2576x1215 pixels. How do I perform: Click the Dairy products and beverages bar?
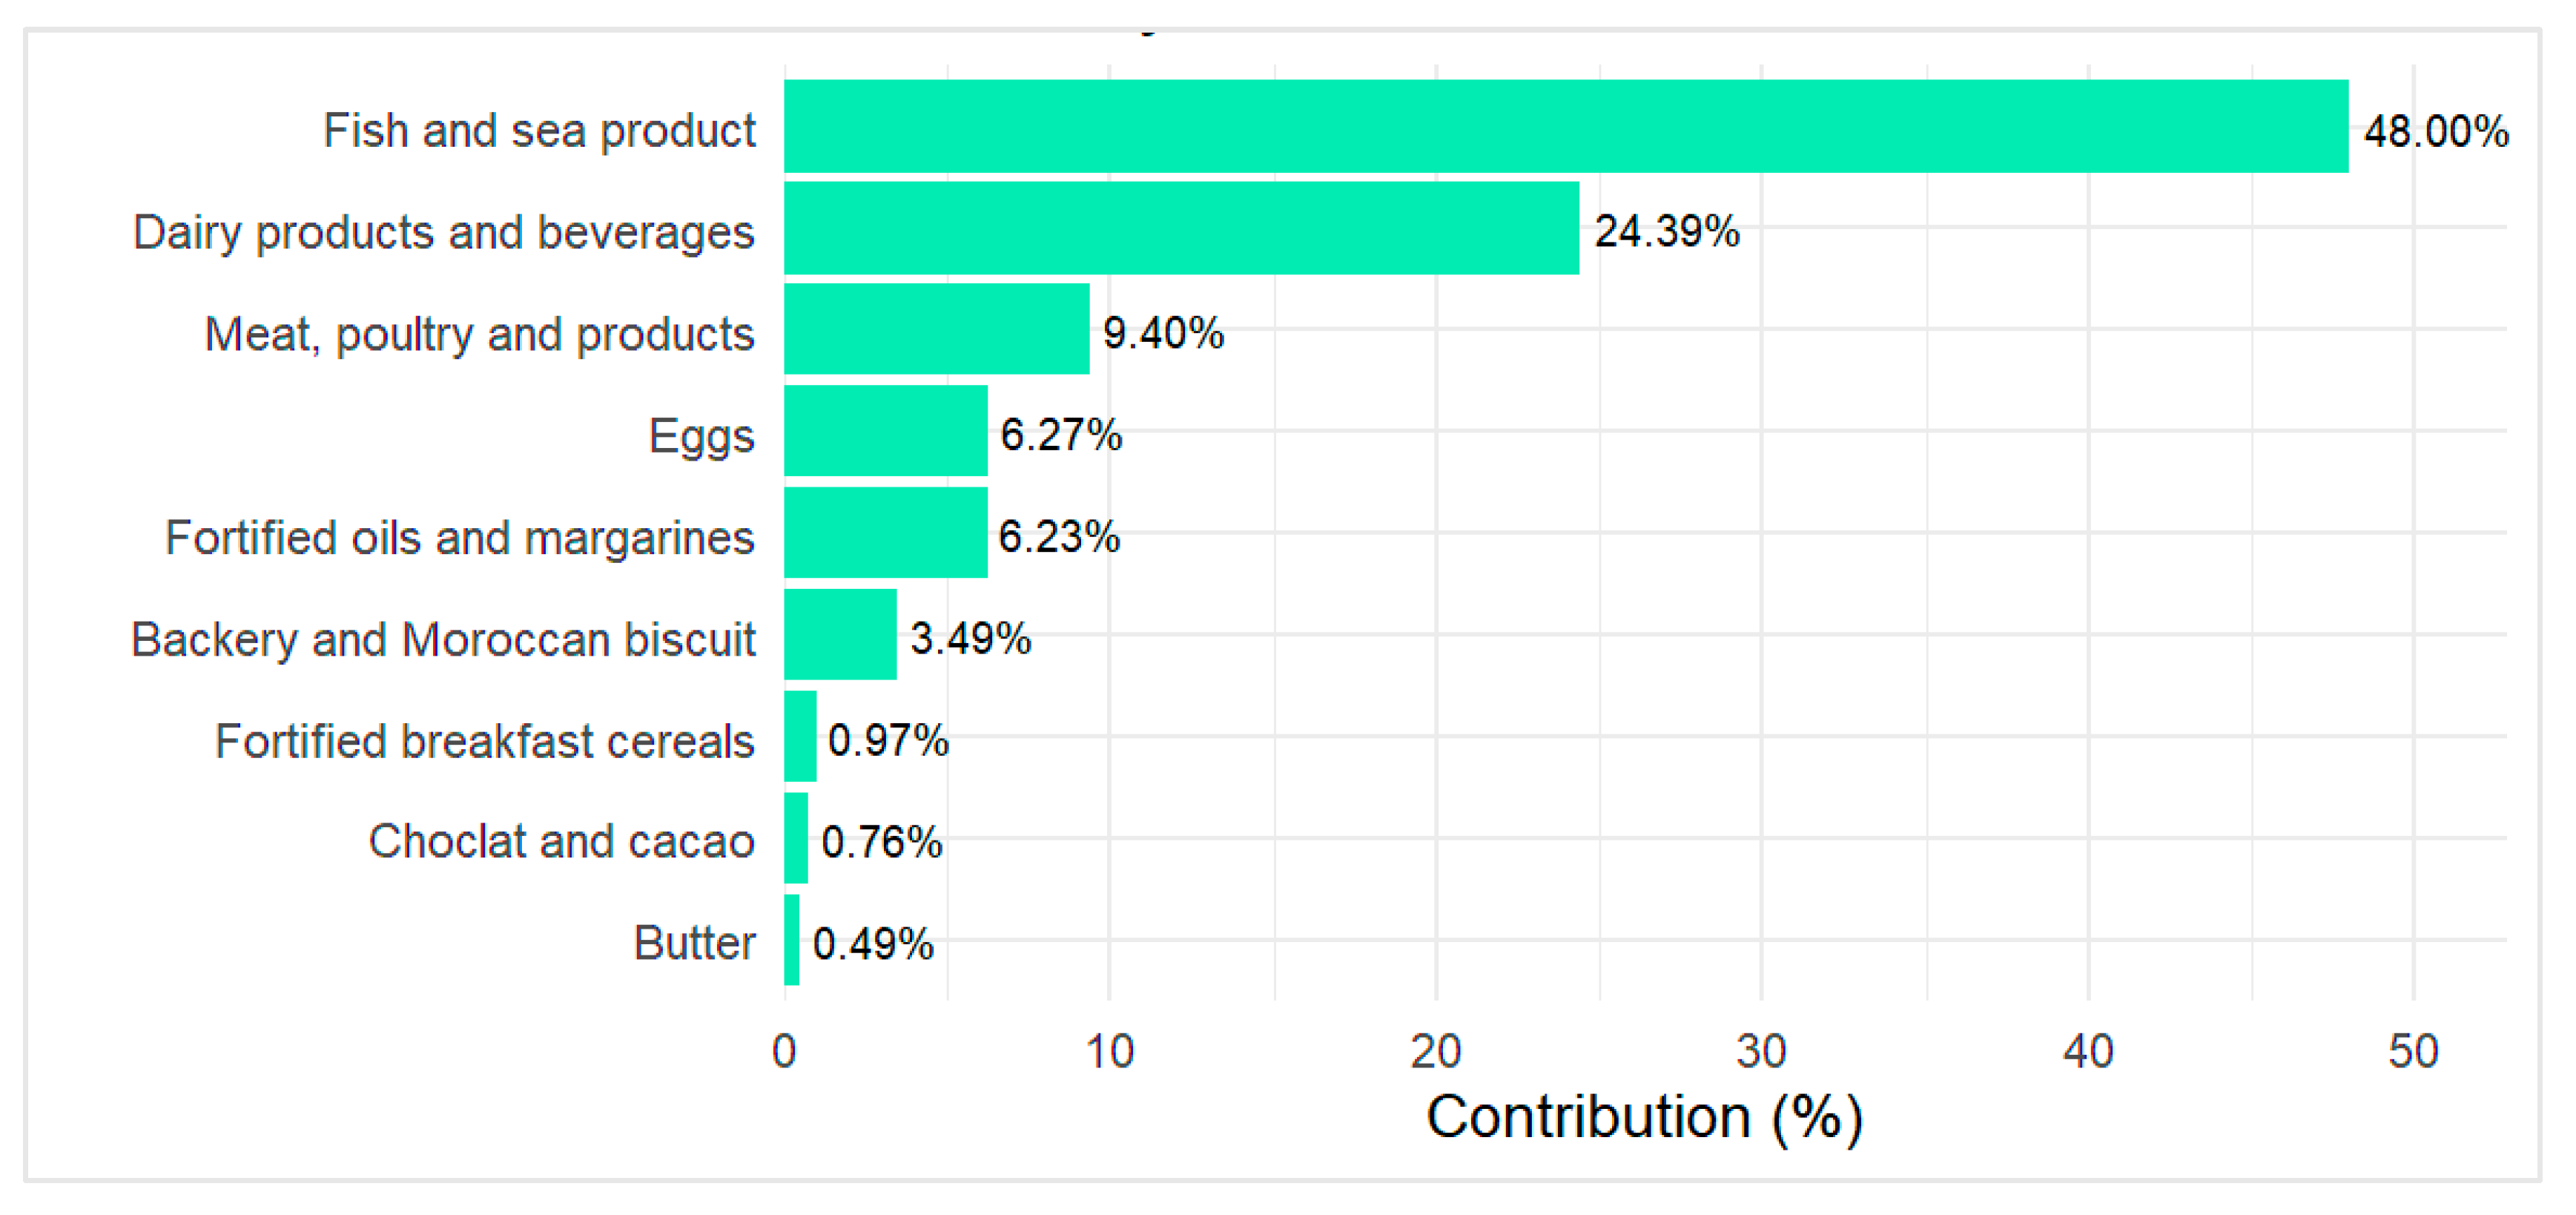coord(1181,228)
